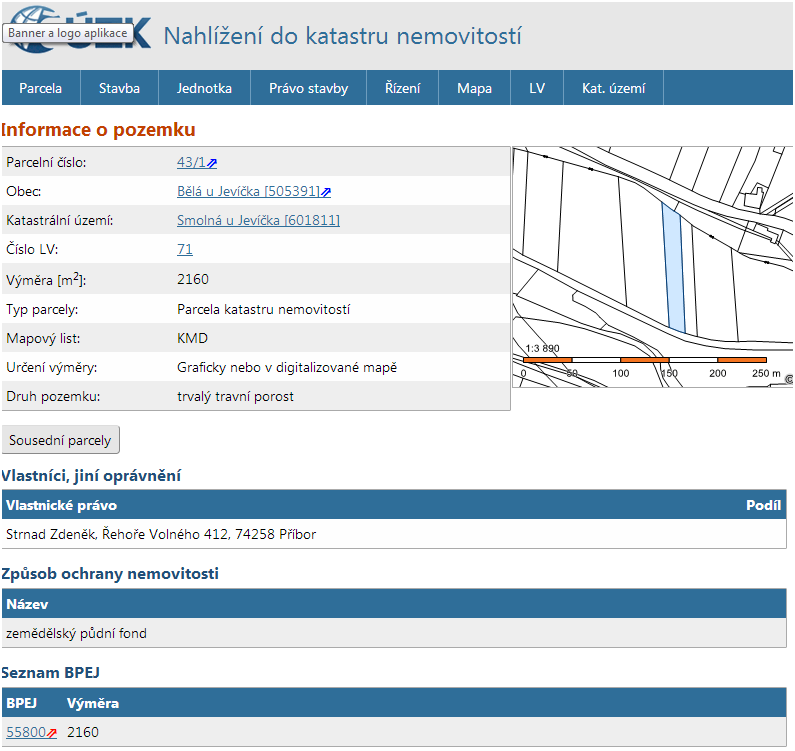The width and height of the screenshot is (795, 751).
Task: Click the Vlastníci, jiní oprávnění heading
Action: [x=91, y=476]
